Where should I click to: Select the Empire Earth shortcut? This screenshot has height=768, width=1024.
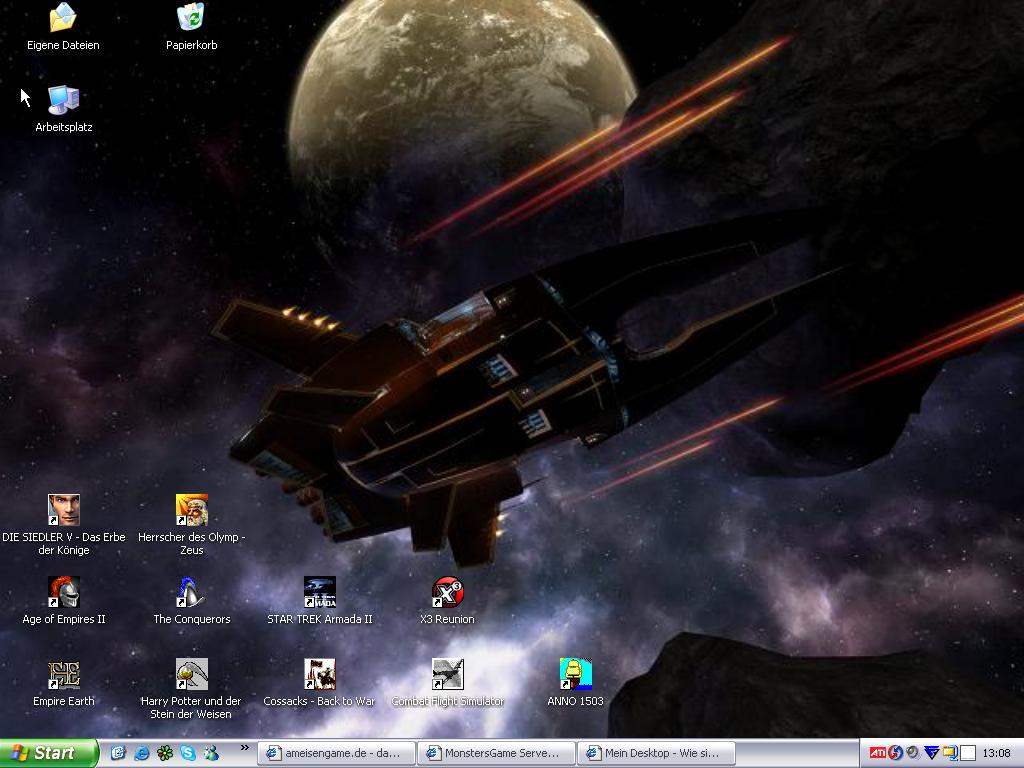(x=64, y=674)
